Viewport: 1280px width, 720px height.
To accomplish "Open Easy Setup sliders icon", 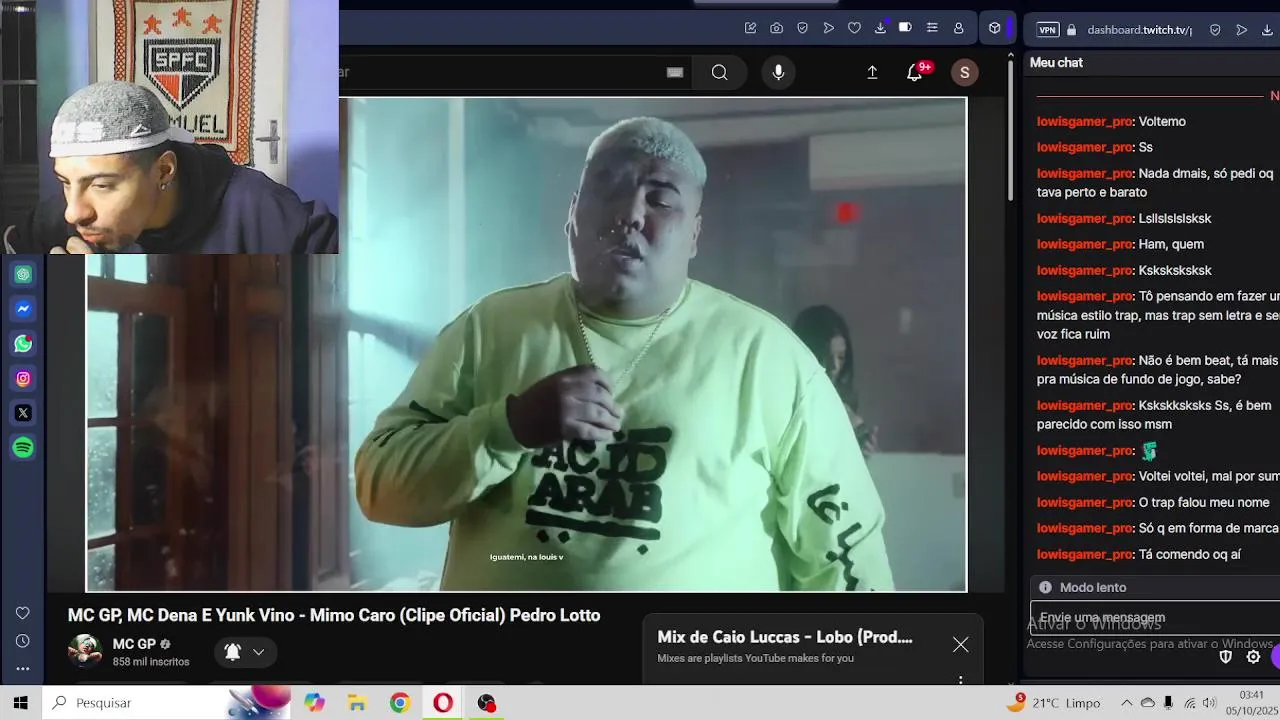I will point(932,28).
